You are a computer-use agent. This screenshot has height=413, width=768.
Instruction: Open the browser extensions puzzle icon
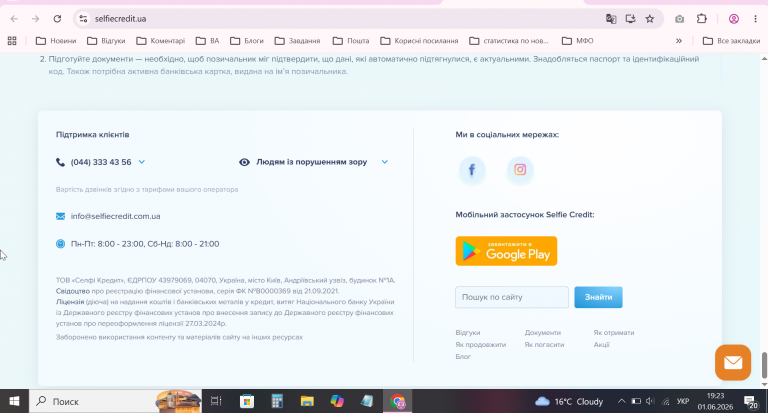702,19
